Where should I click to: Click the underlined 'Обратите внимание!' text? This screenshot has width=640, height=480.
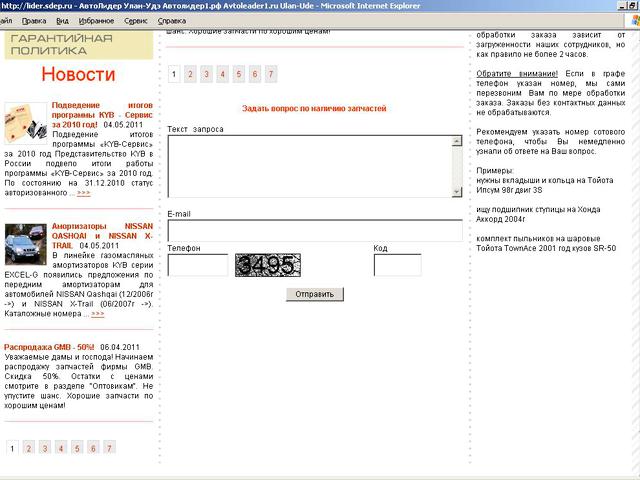click(x=517, y=73)
